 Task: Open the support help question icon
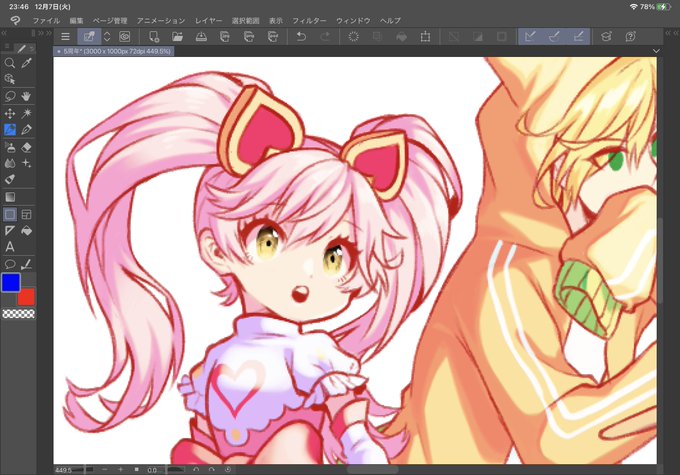point(631,37)
